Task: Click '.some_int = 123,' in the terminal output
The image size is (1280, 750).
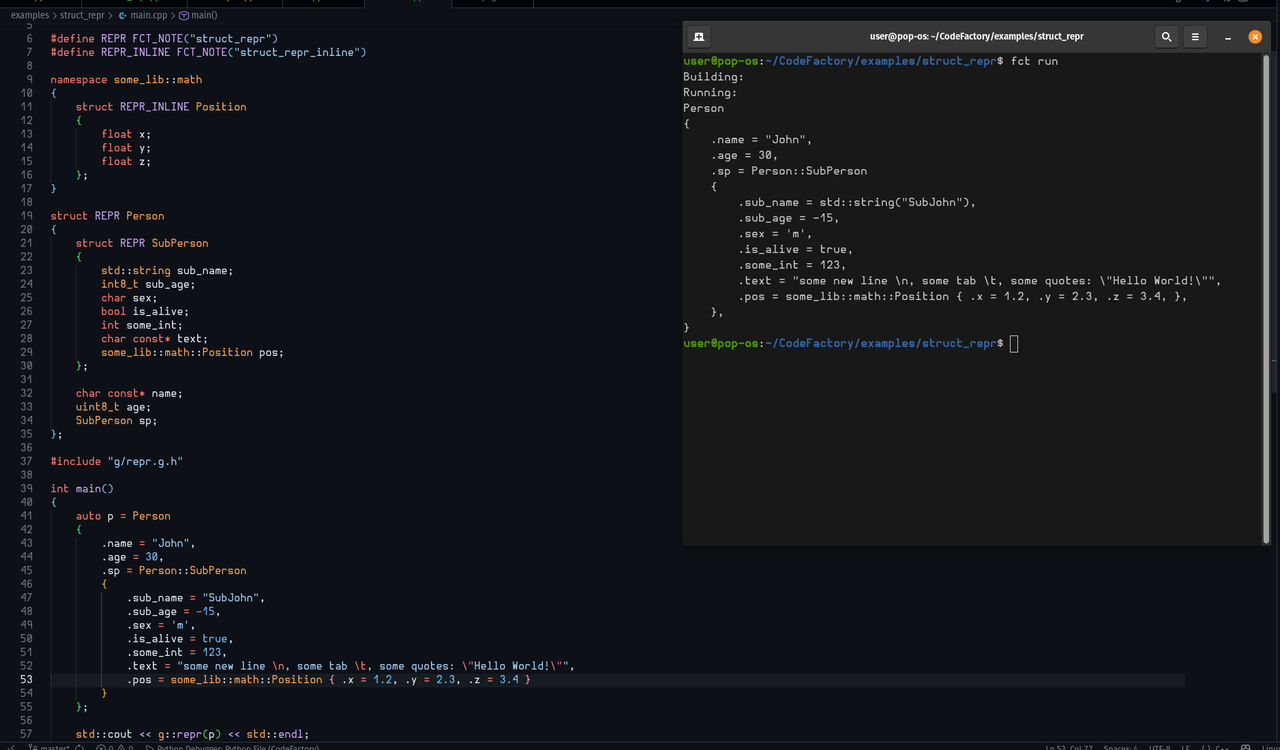Action: tap(793, 265)
